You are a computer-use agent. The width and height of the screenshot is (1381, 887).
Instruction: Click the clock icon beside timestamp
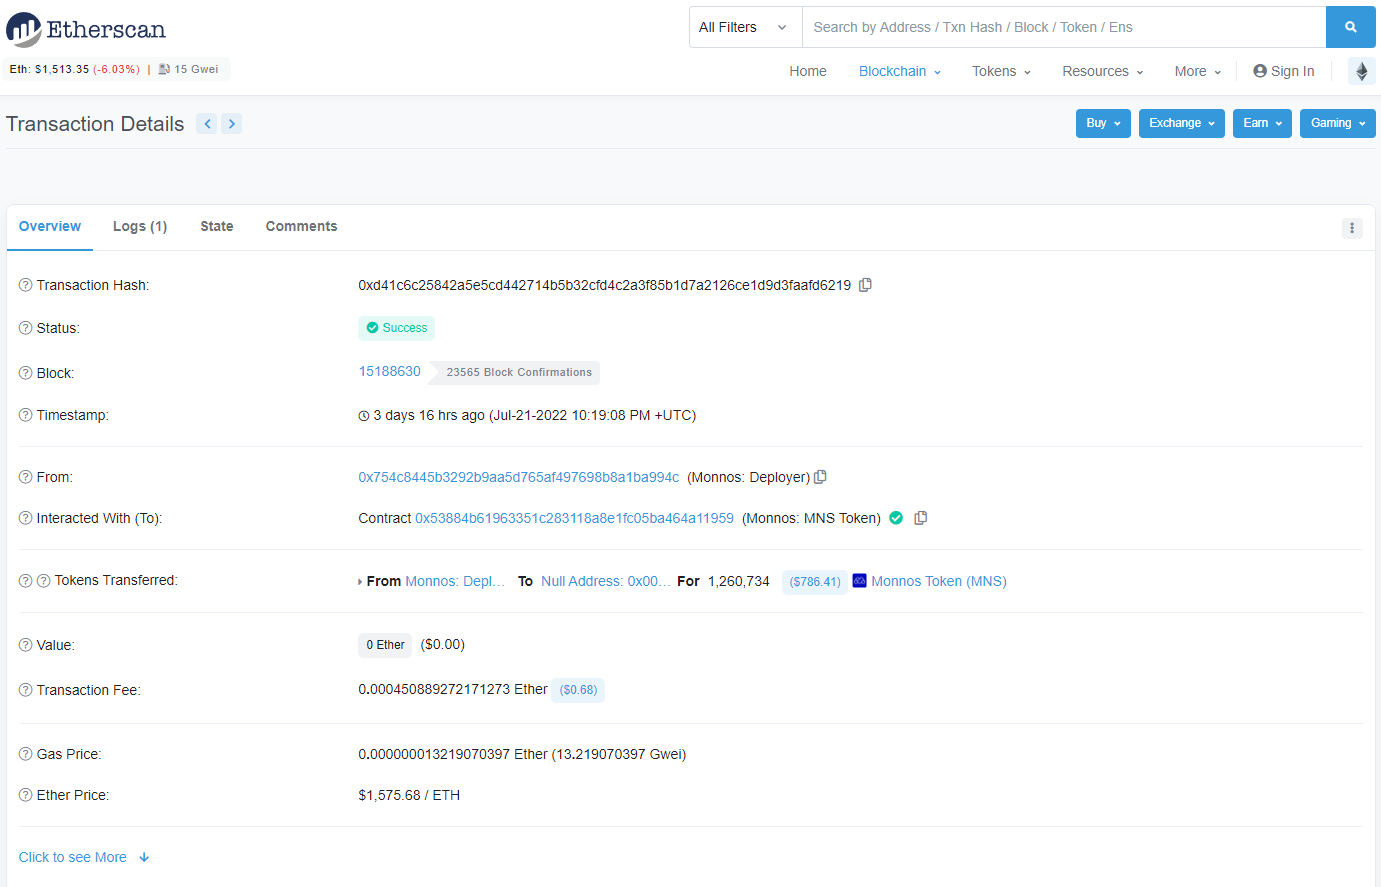point(364,416)
